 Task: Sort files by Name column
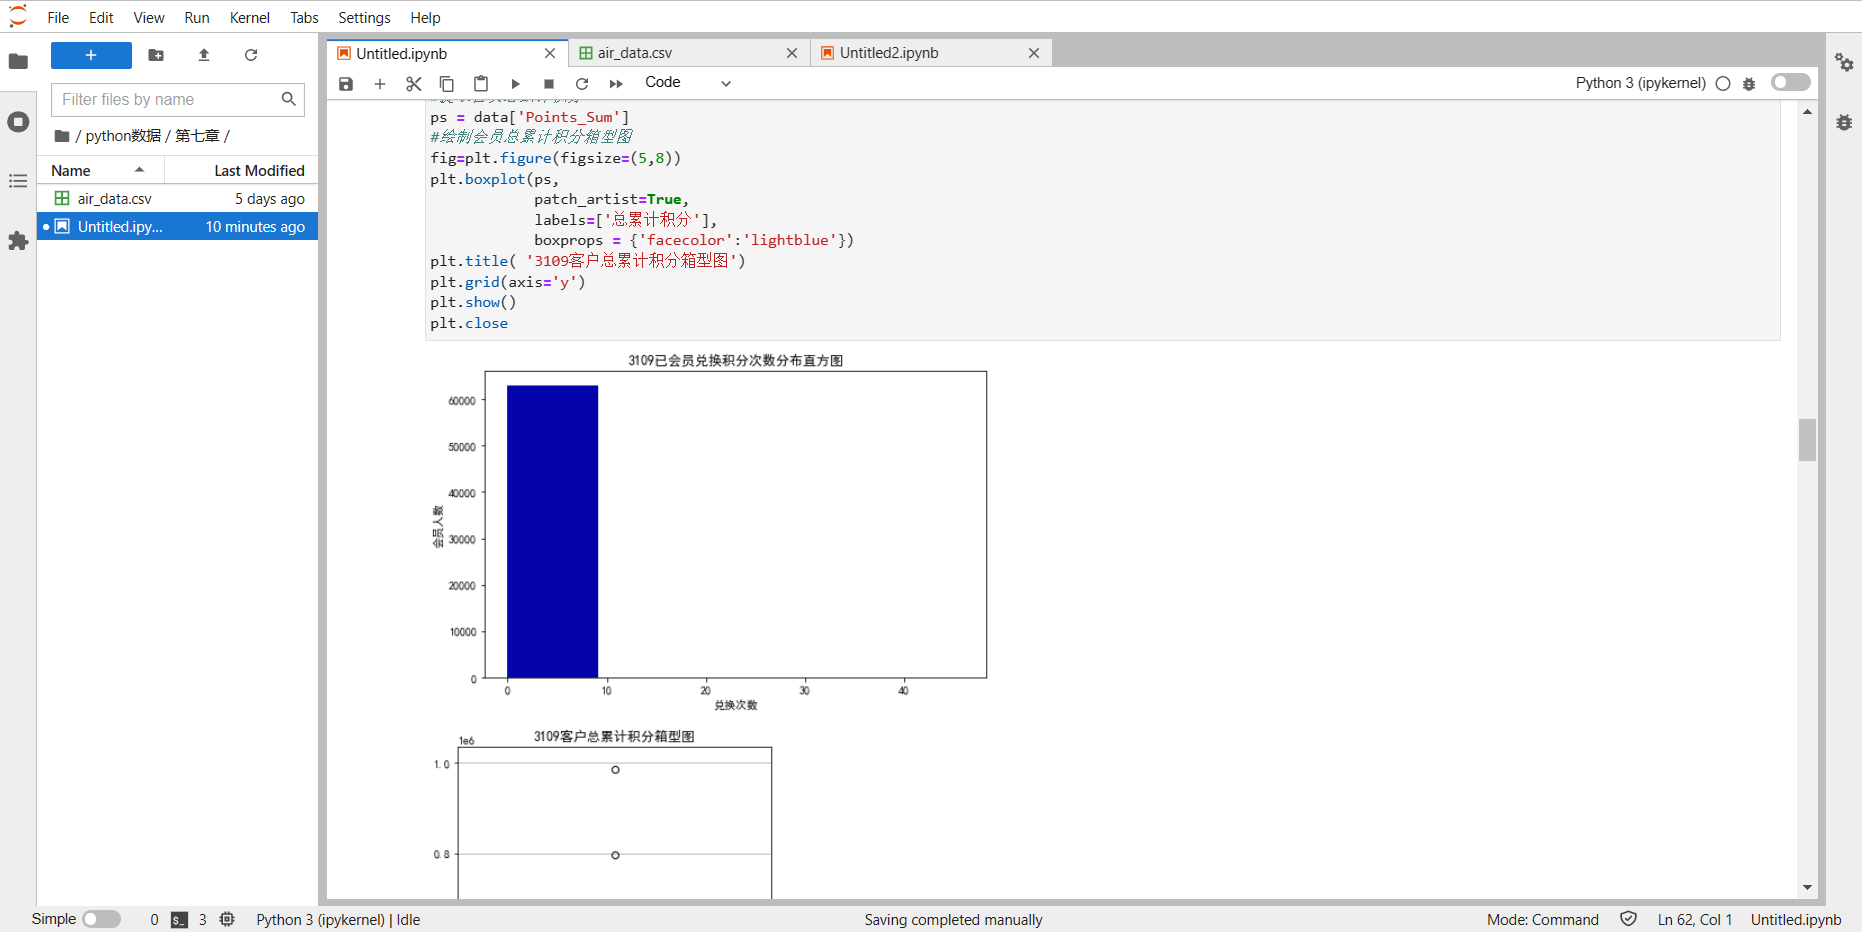100,171
